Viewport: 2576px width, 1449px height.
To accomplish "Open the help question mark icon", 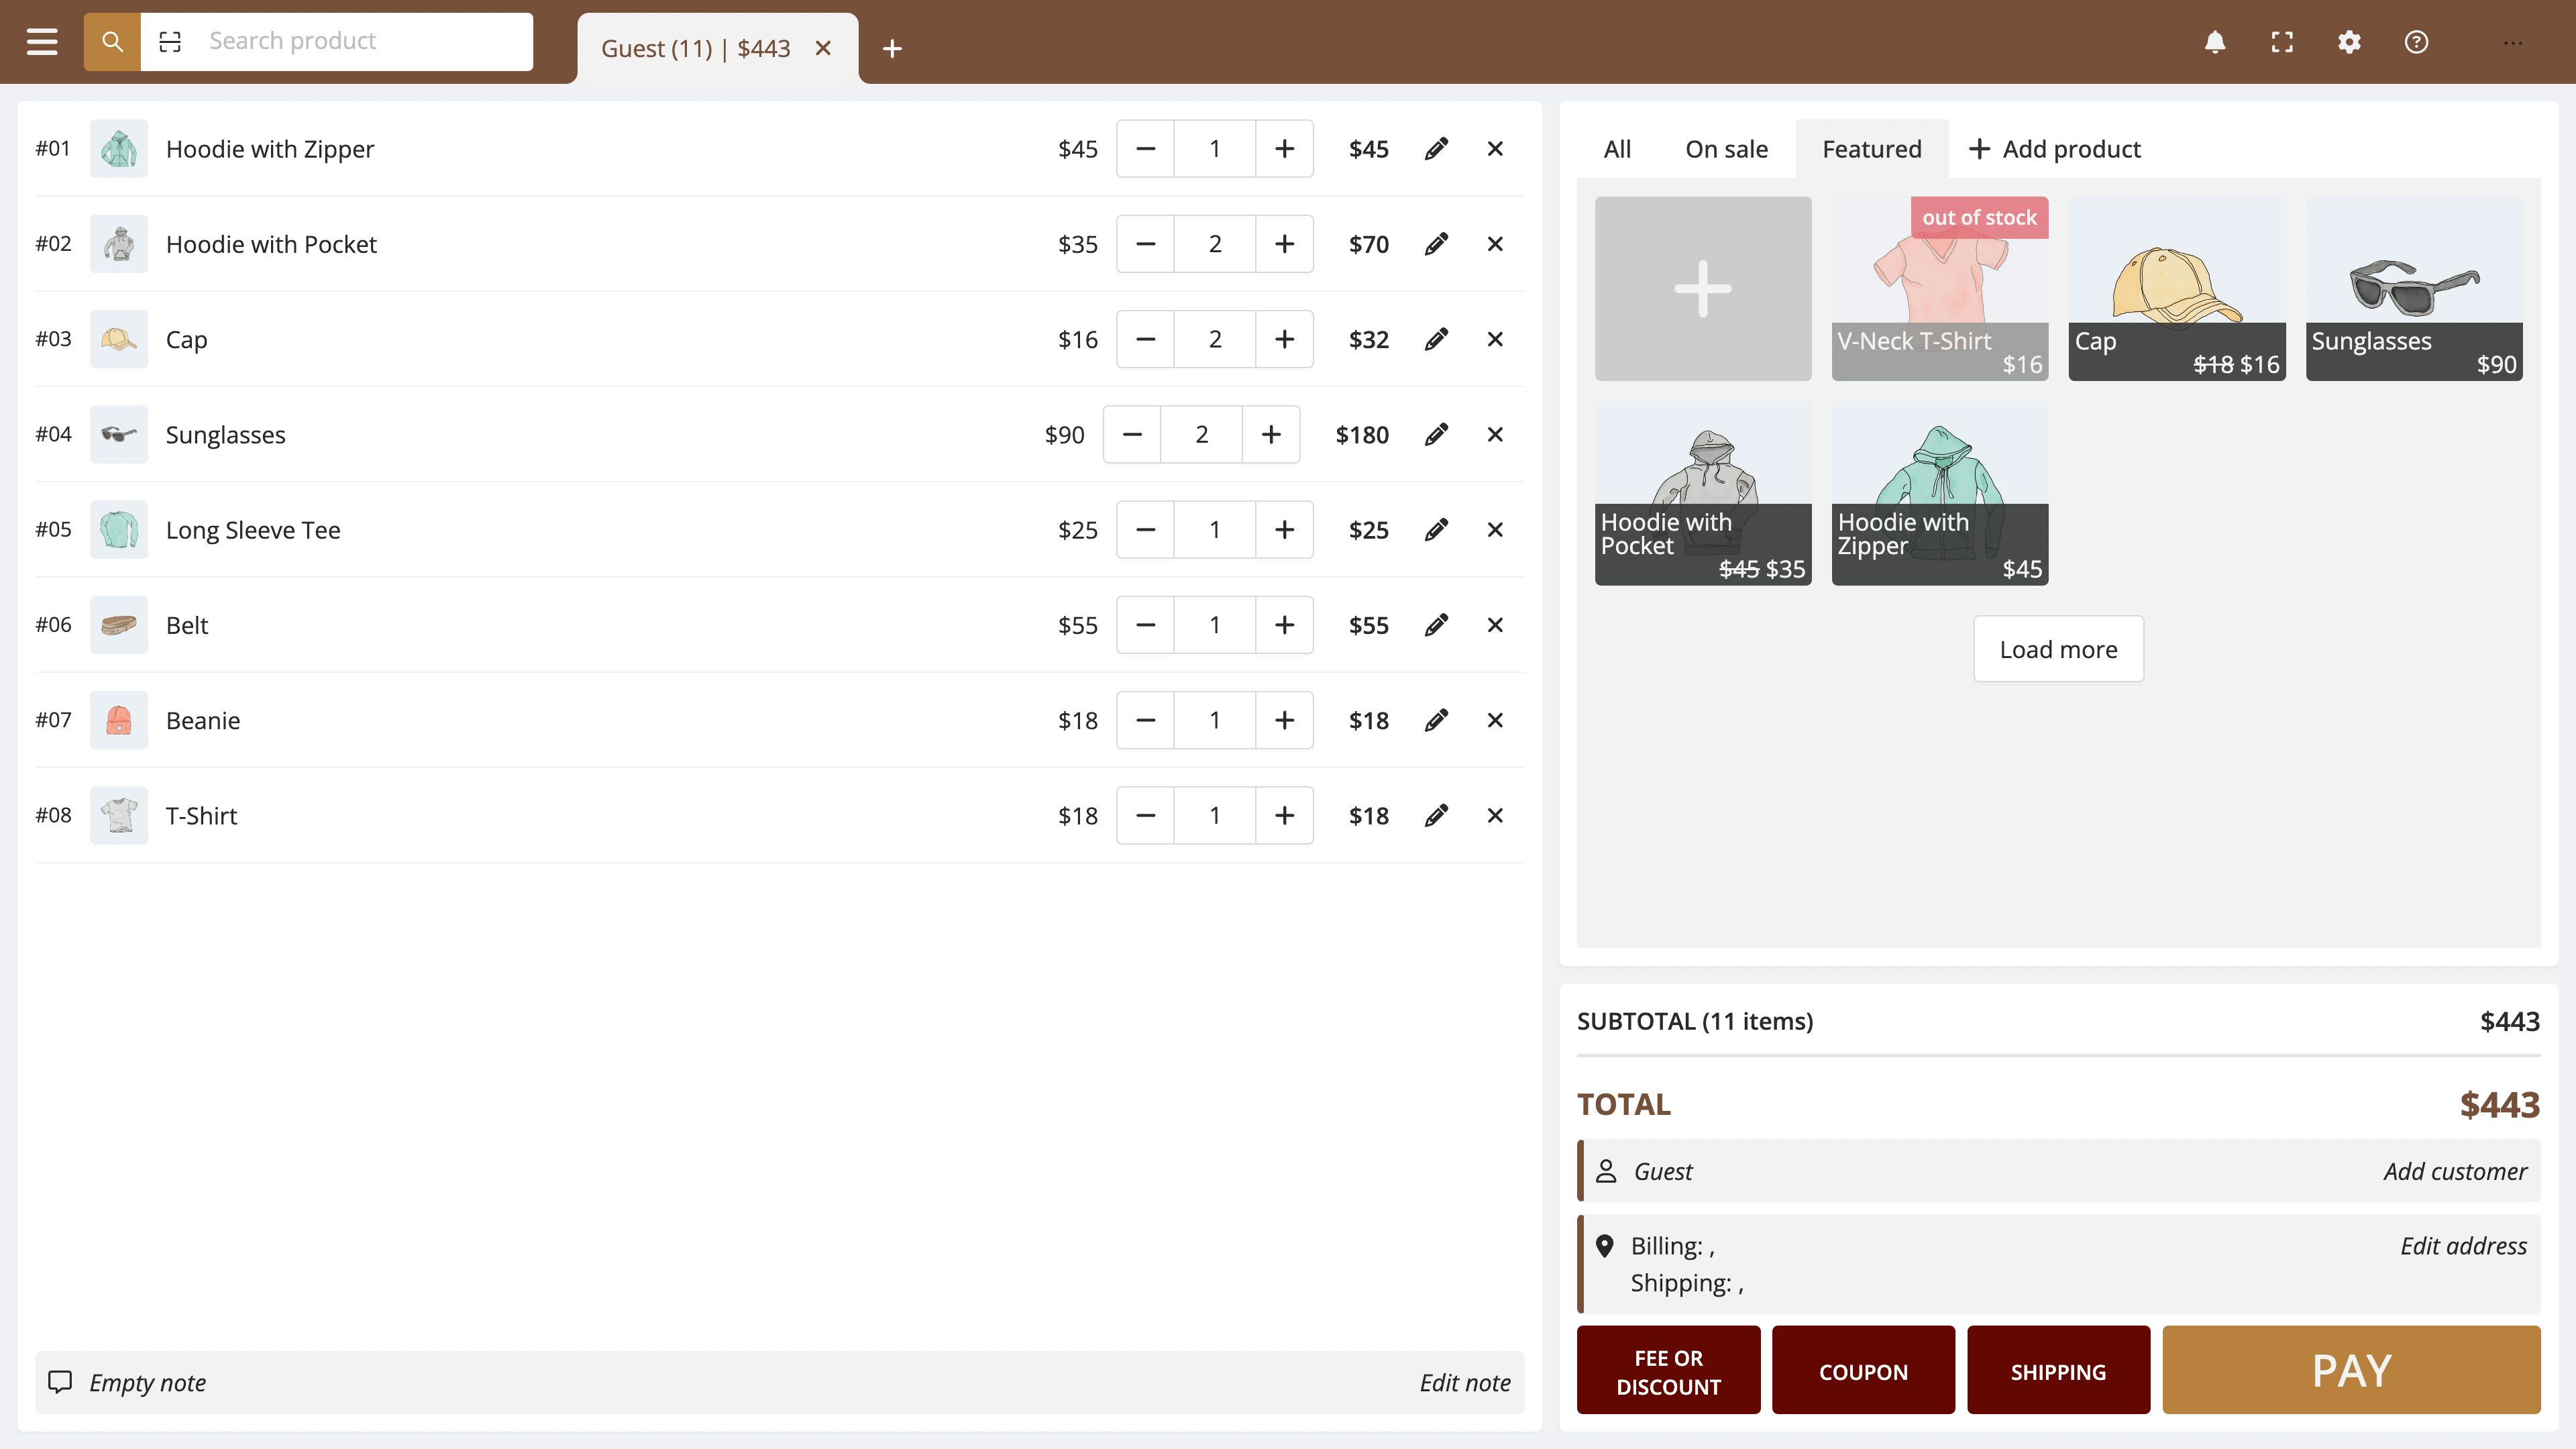I will pos(2416,42).
